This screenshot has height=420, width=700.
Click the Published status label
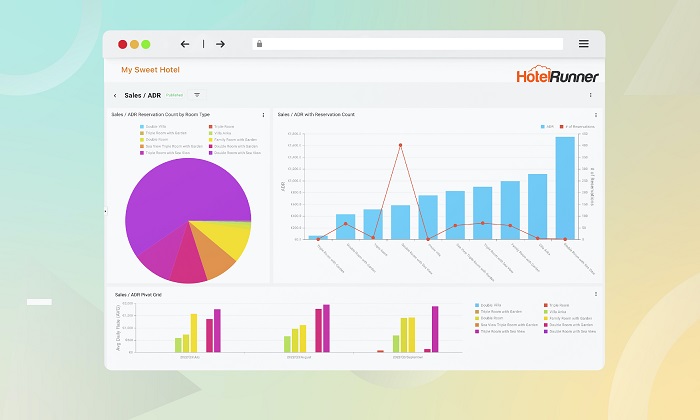pos(174,95)
